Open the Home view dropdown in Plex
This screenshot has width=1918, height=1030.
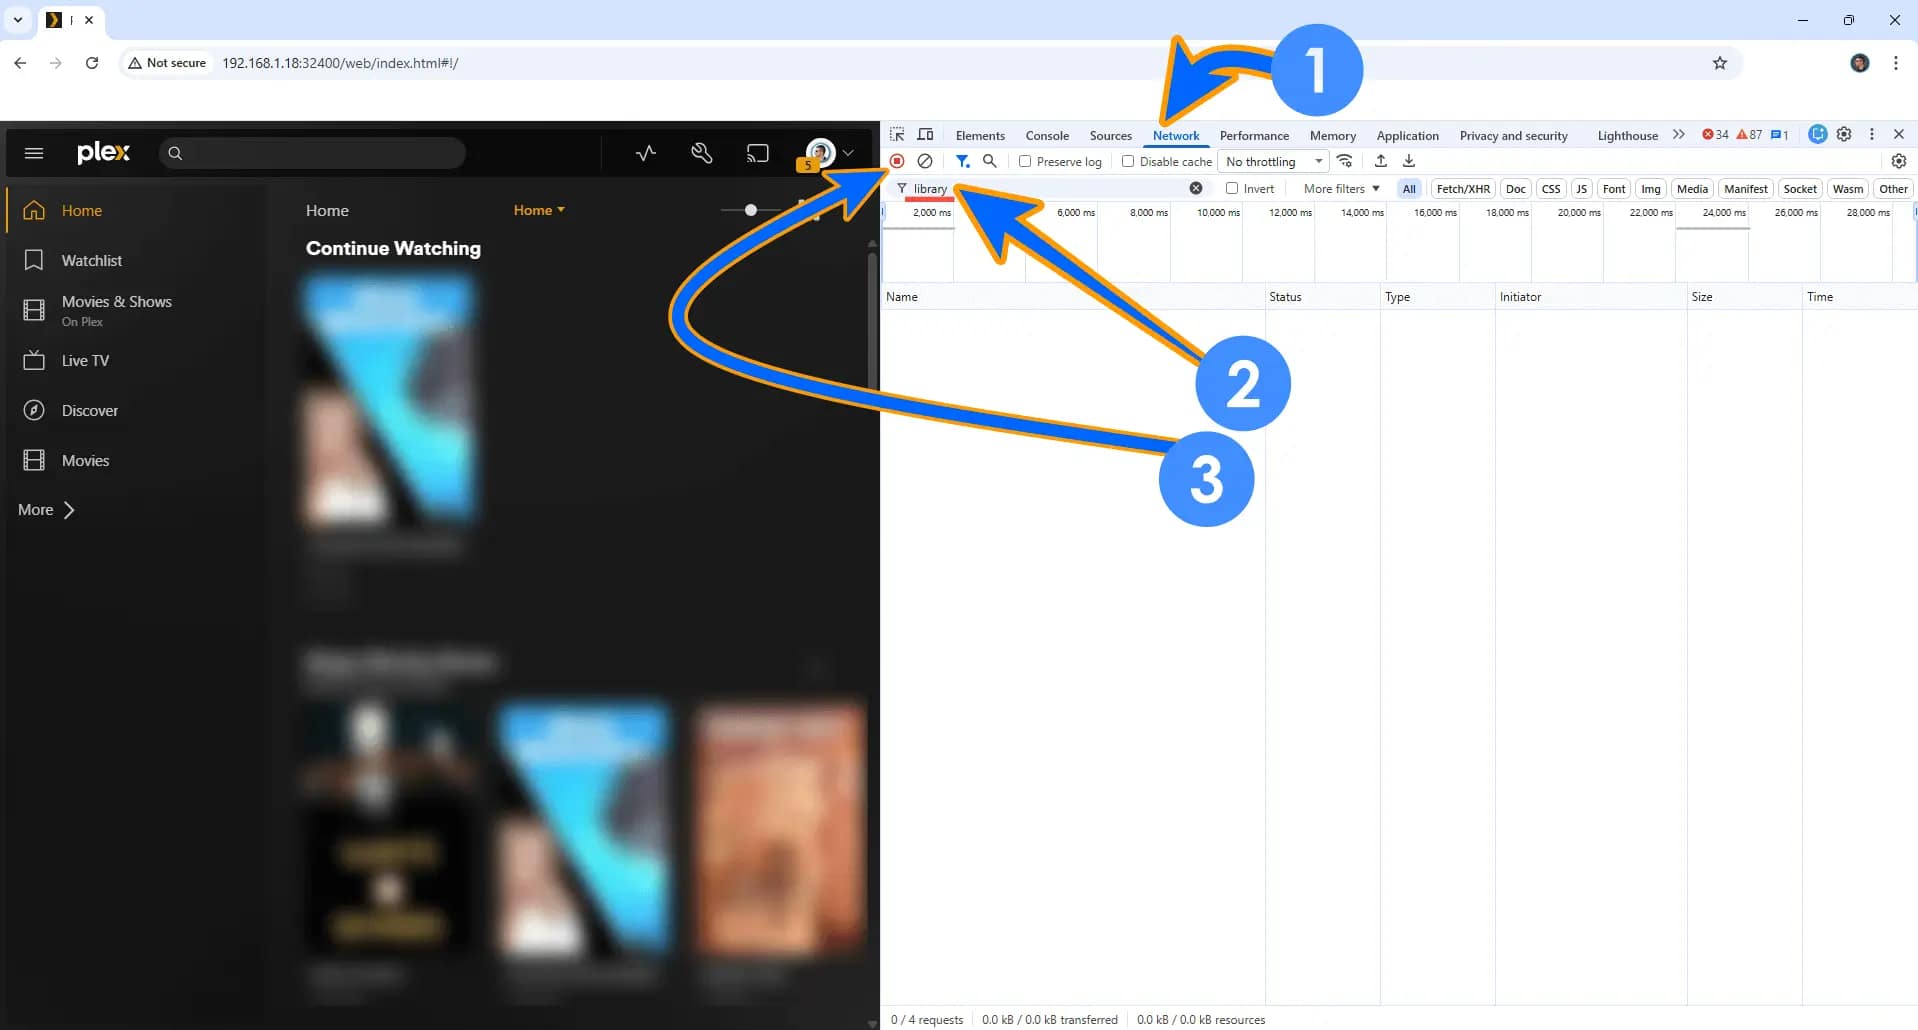coord(539,210)
